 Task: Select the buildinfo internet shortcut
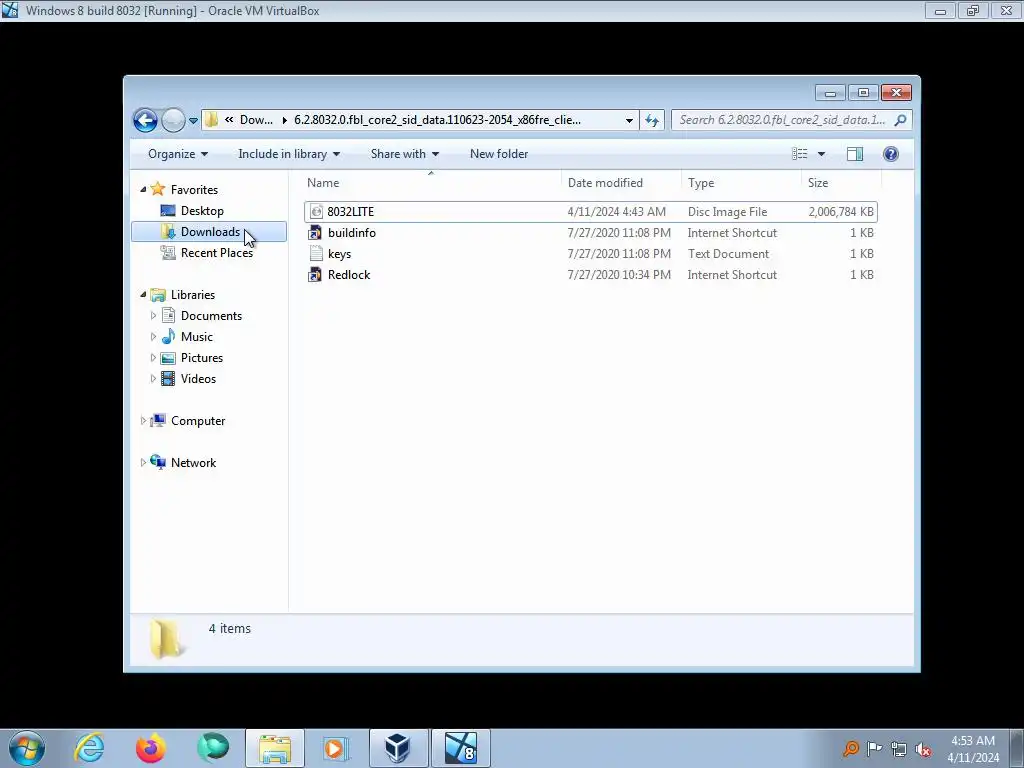pos(590,233)
